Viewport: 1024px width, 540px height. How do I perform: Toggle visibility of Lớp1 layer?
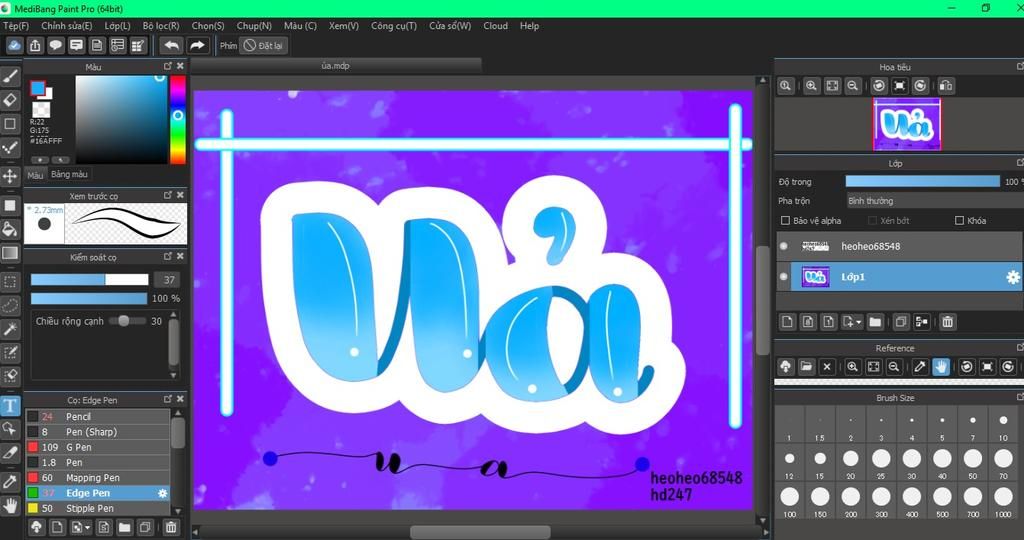pyautogui.click(x=784, y=277)
